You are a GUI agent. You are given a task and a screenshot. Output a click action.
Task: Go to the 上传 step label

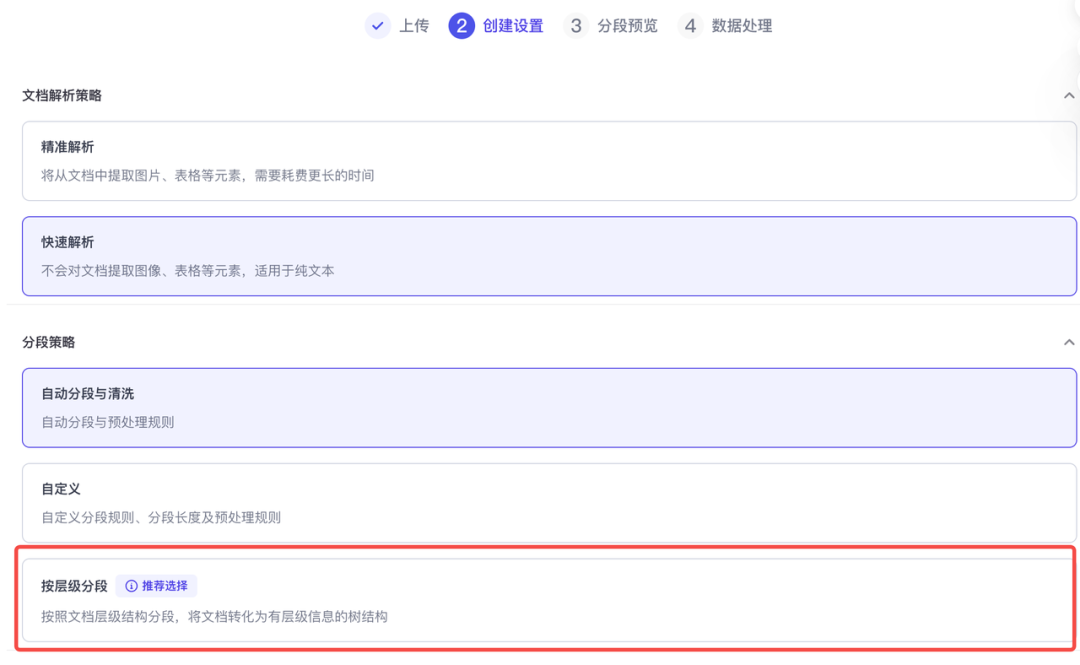[414, 26]
